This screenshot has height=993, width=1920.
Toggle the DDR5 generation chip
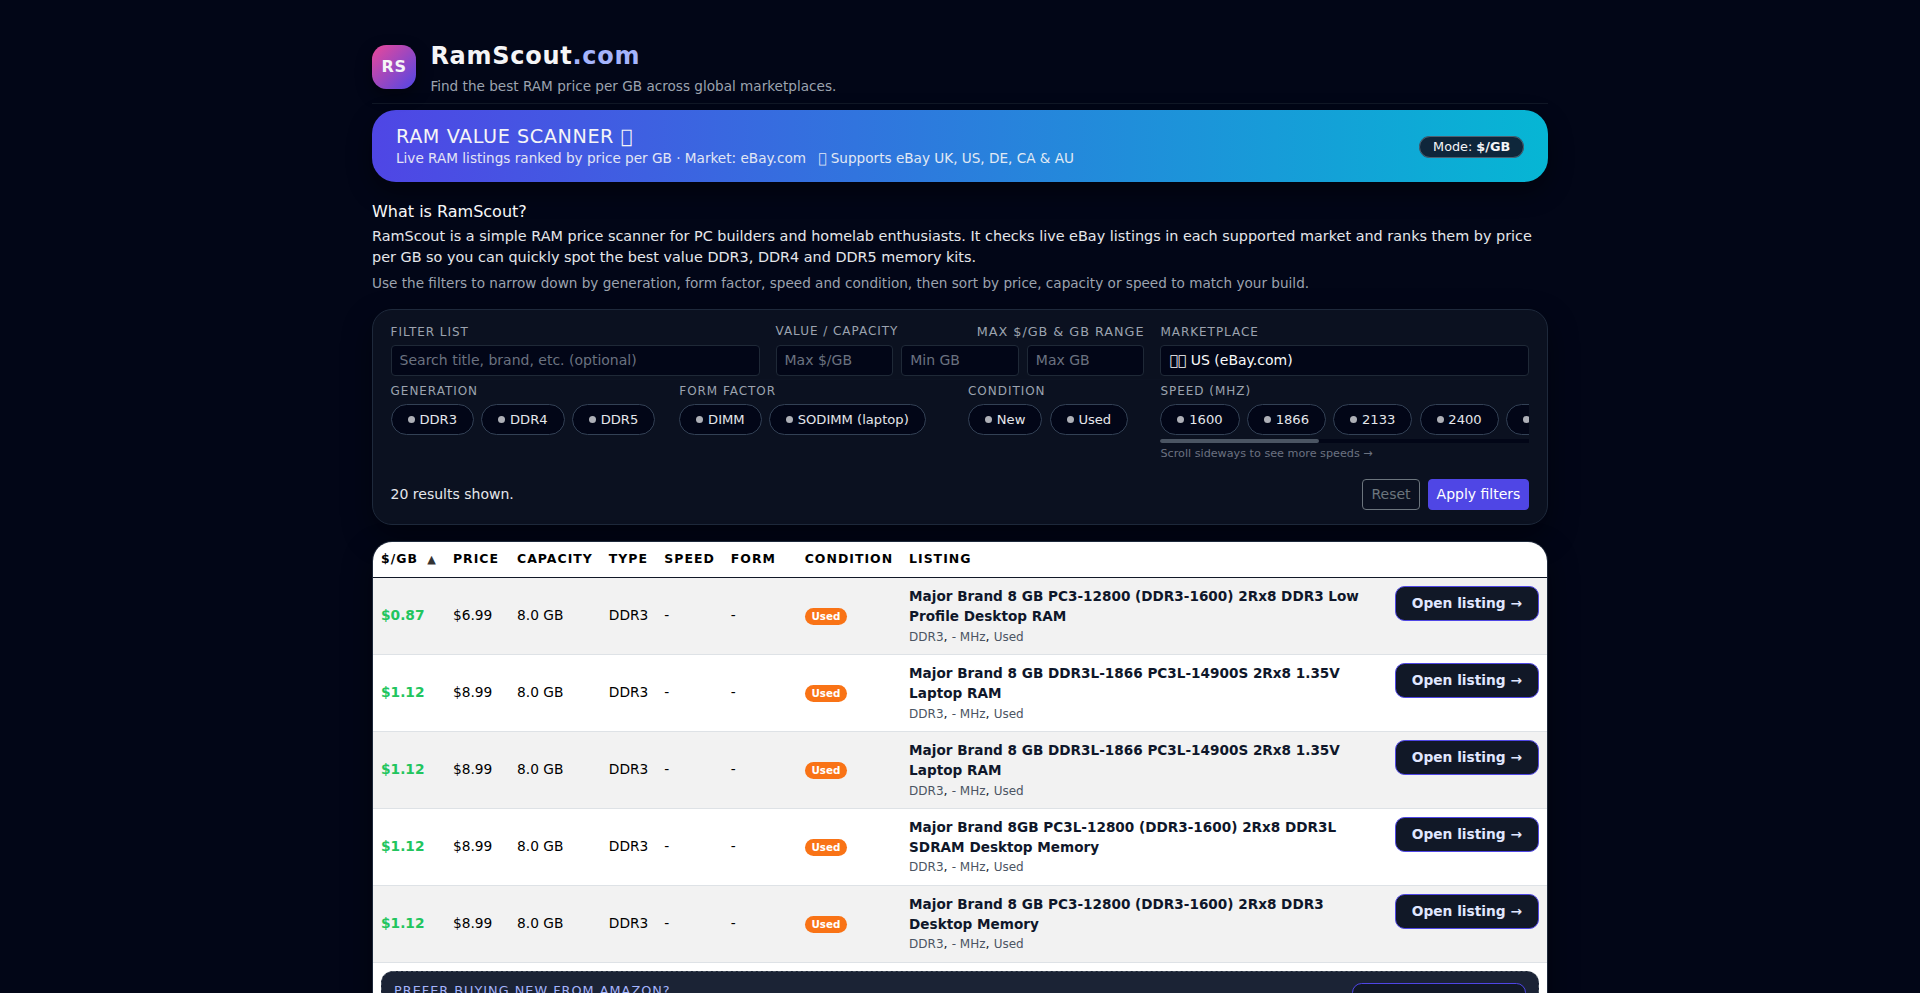pyautogui.click(x=613, y=420)
